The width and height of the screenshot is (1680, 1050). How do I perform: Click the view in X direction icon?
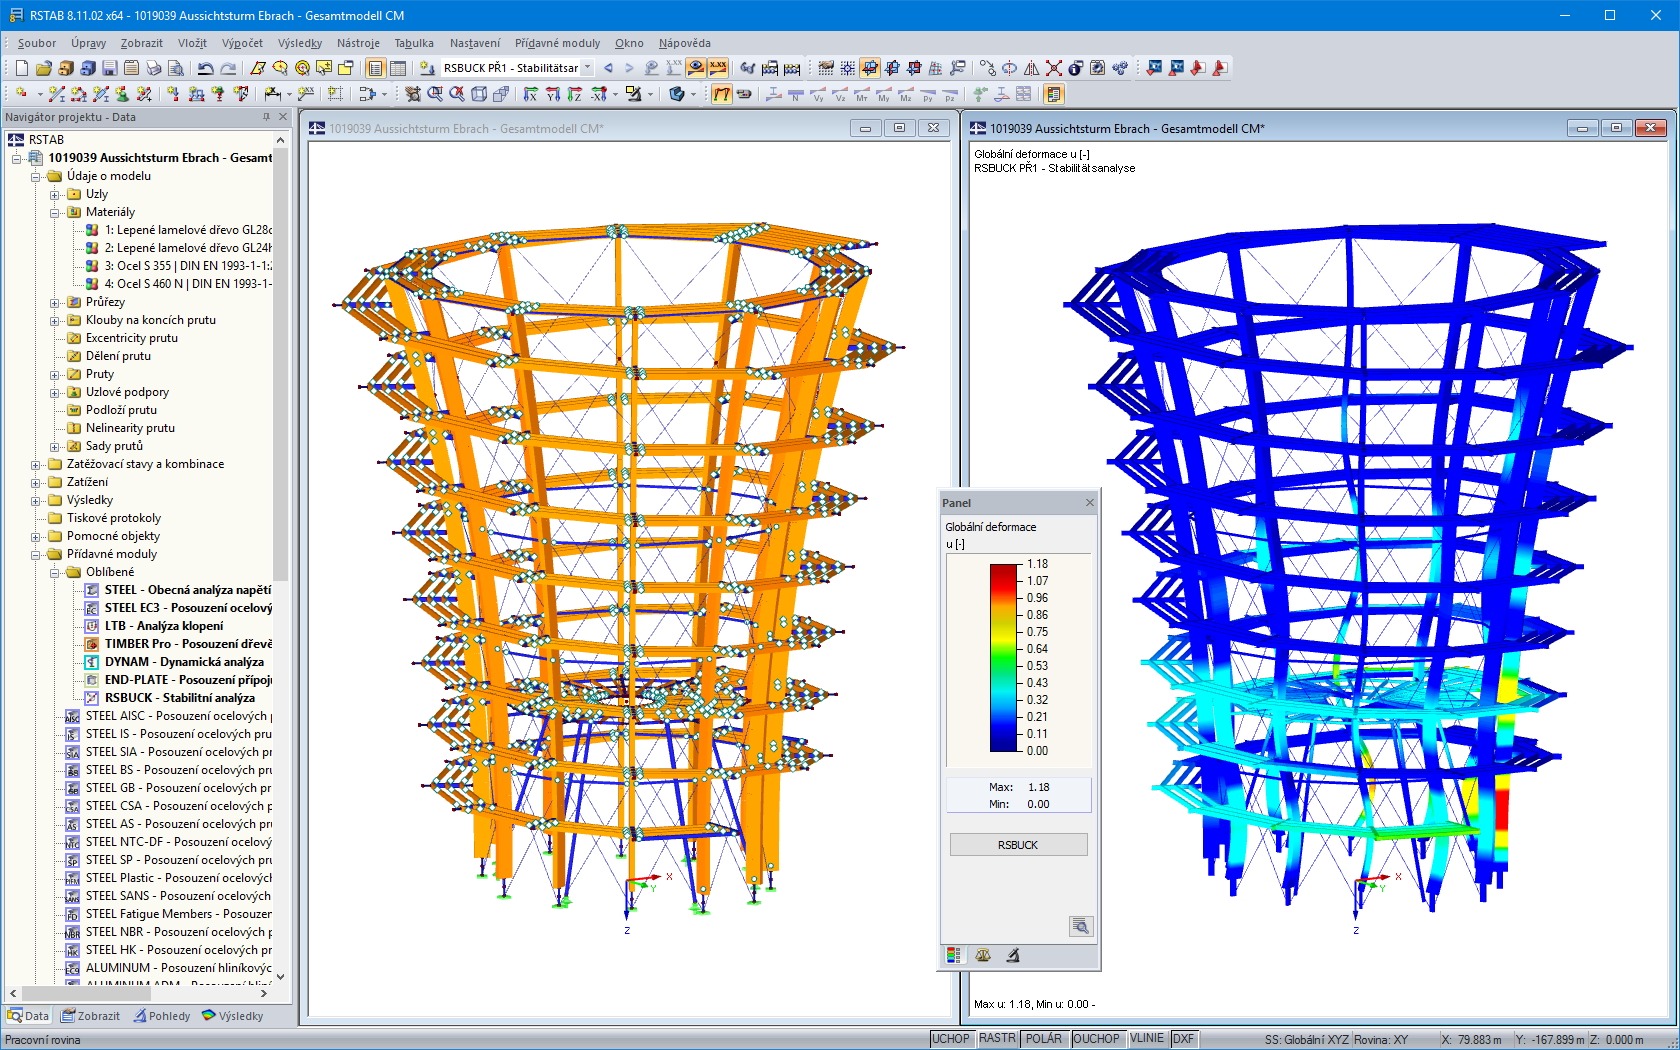pos(531,94)
